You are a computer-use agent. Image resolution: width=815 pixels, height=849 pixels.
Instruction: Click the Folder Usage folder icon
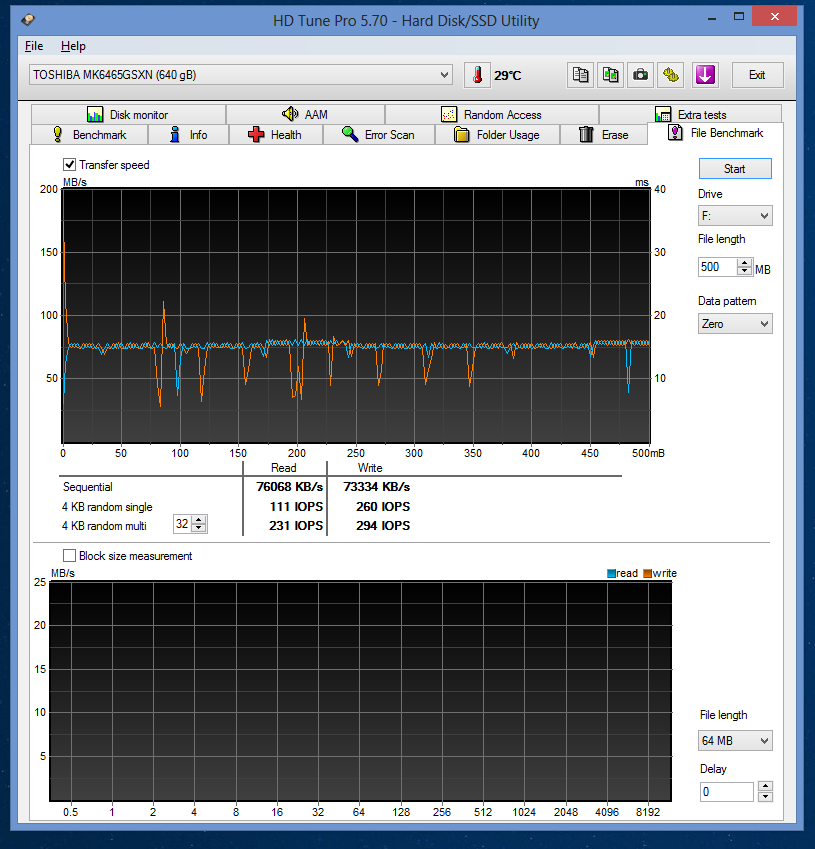[461, 134]
